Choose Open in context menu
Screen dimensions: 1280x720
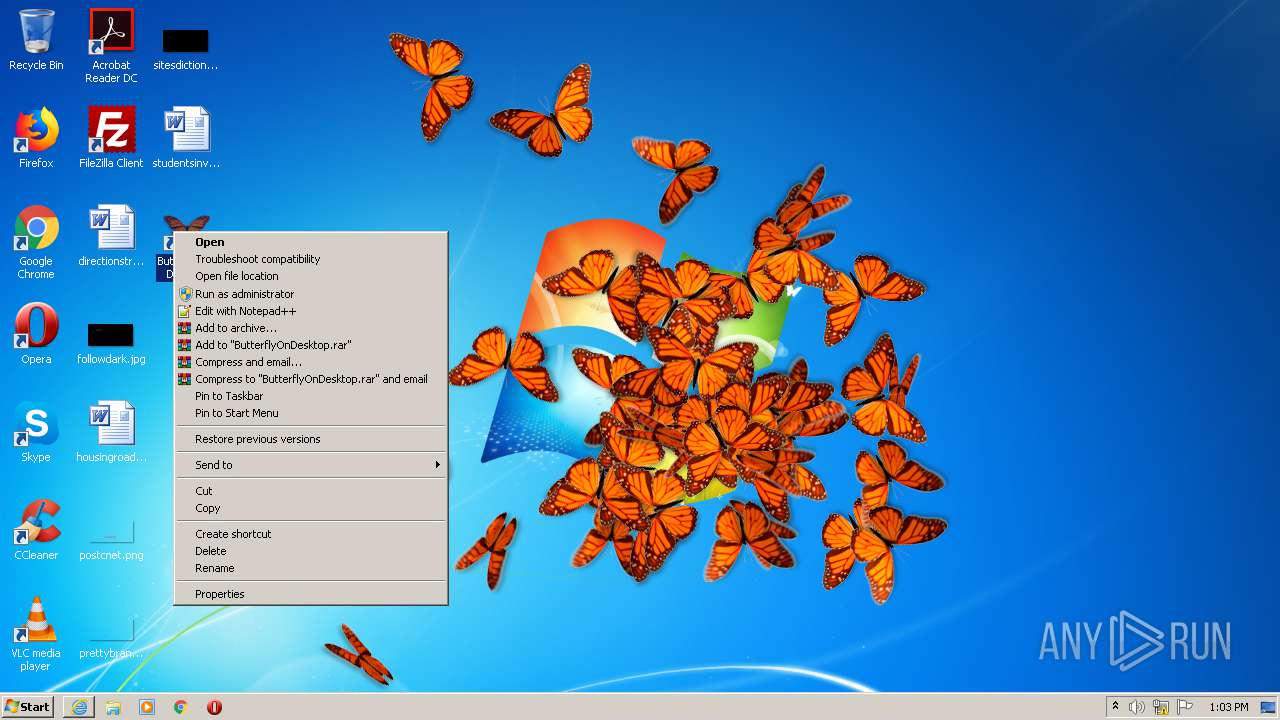311,242
